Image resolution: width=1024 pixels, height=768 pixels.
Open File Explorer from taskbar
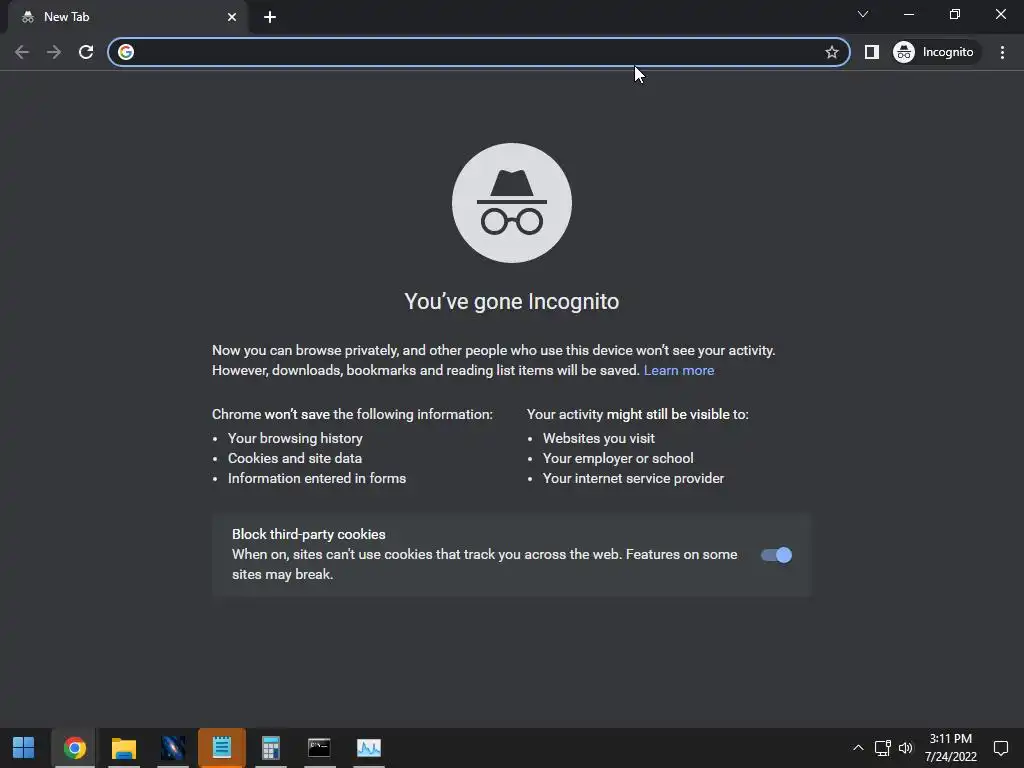point(123,748)
